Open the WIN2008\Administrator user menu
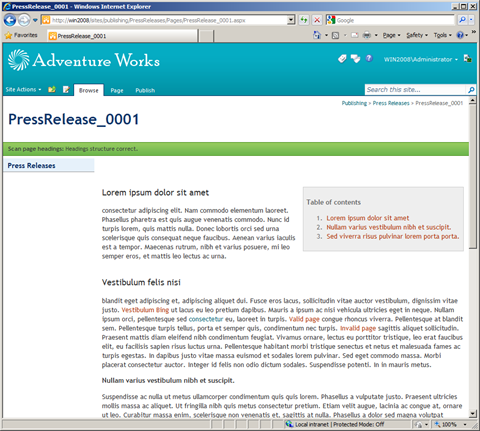 tap(421, 59)
